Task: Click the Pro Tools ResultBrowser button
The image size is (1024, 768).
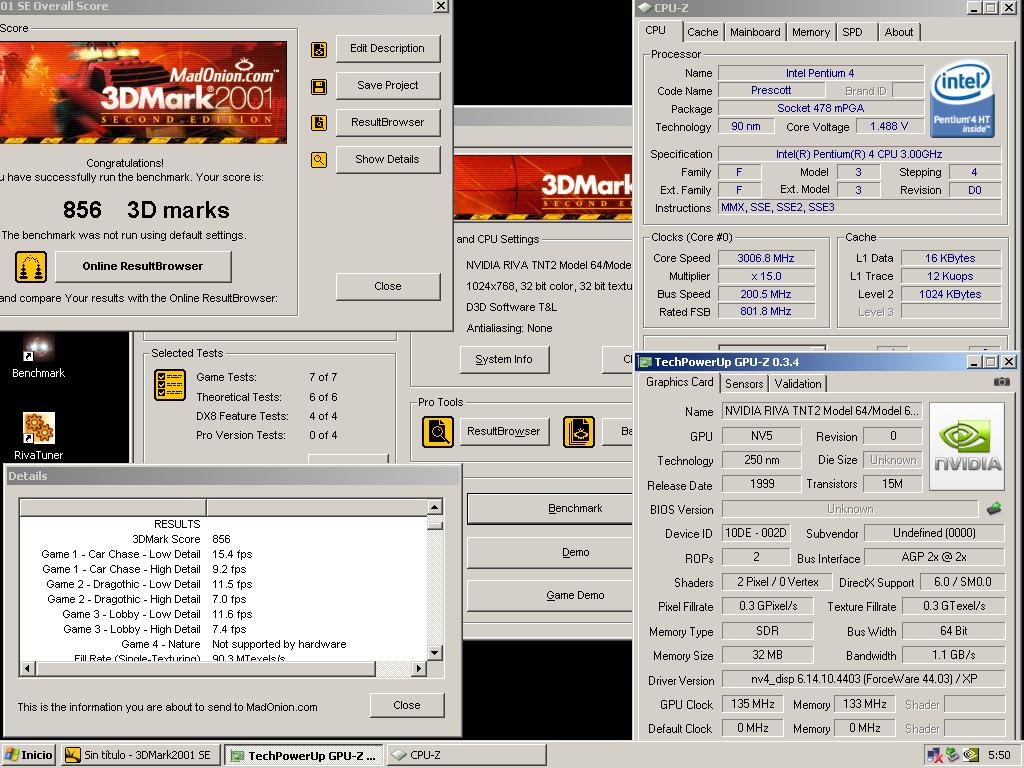Action: click(x=504, y=431)
